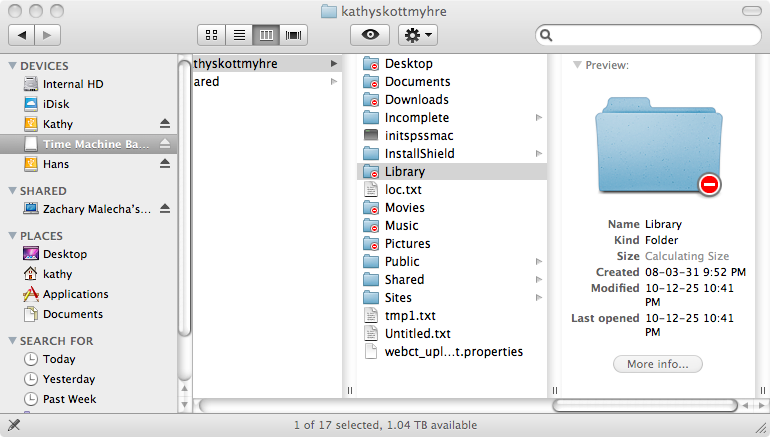Click the toolbar toggle pill button
The width and height of the screenshot is (770, 437).
point(751,11)
